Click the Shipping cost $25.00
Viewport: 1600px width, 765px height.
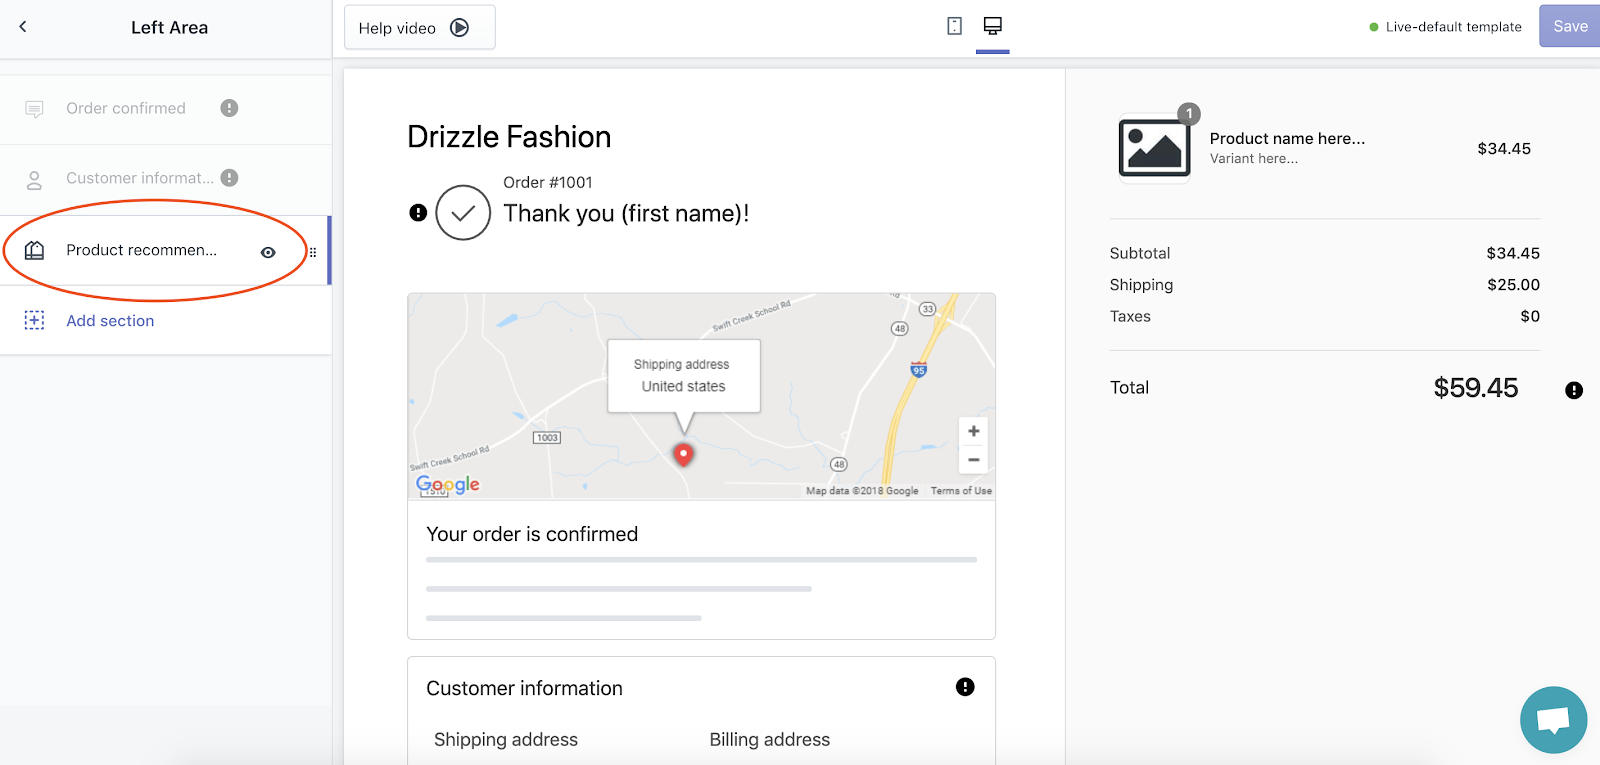coord(1513,285)
